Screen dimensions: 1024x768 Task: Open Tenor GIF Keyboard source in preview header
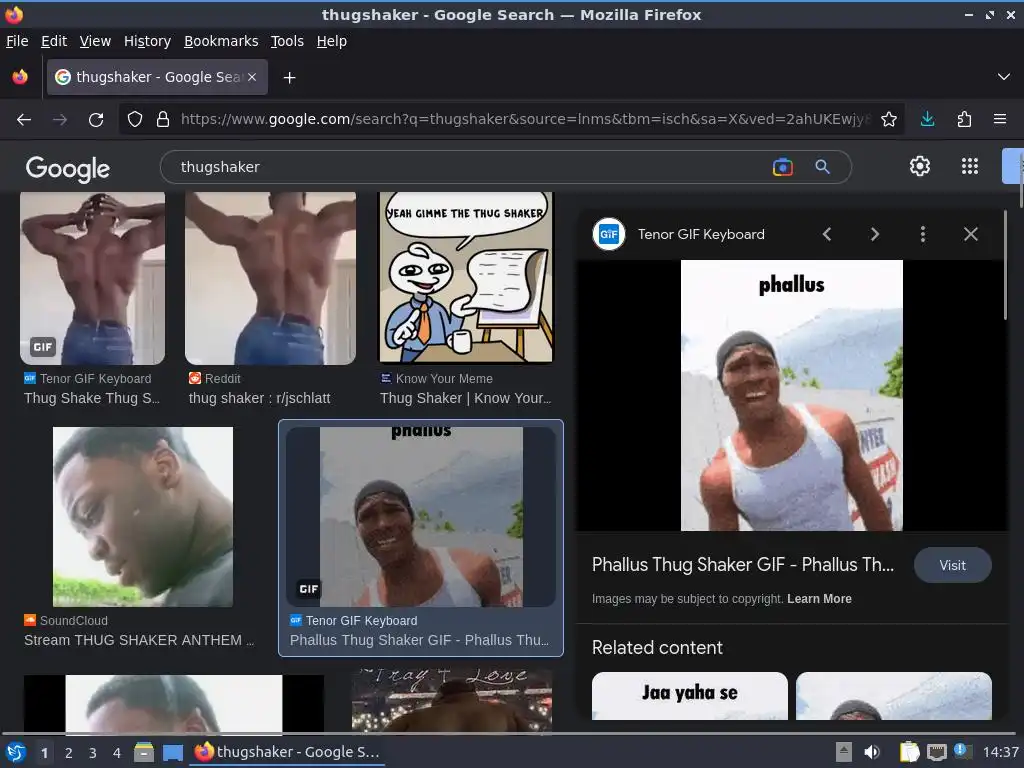tap(701, 234)
